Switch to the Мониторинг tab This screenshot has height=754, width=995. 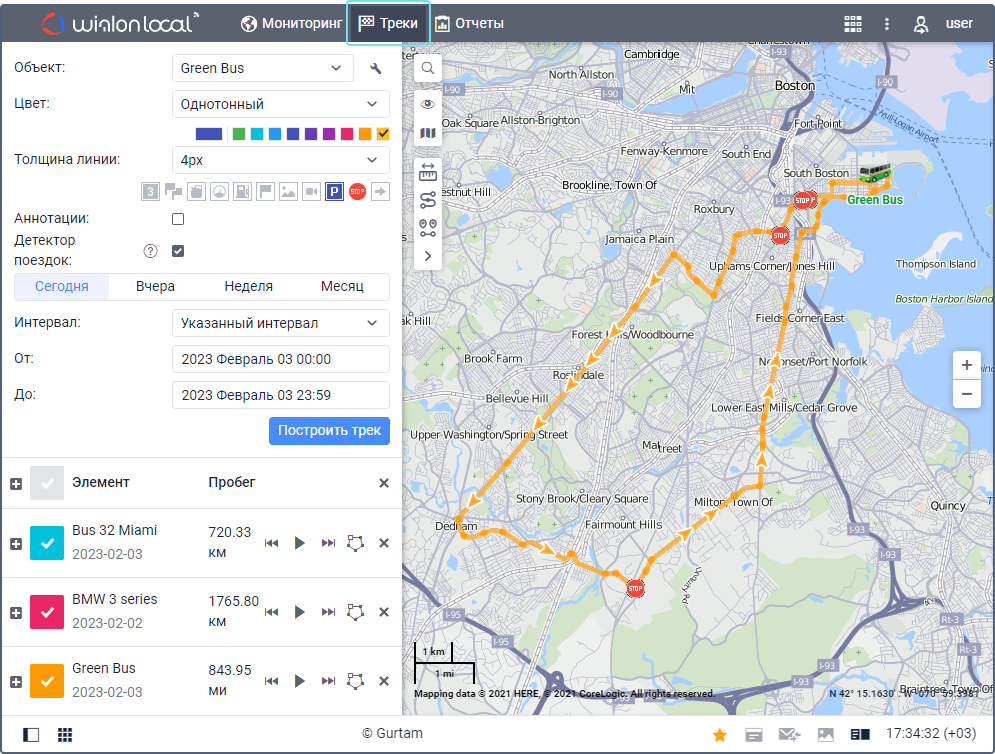(x=292, y=23)
